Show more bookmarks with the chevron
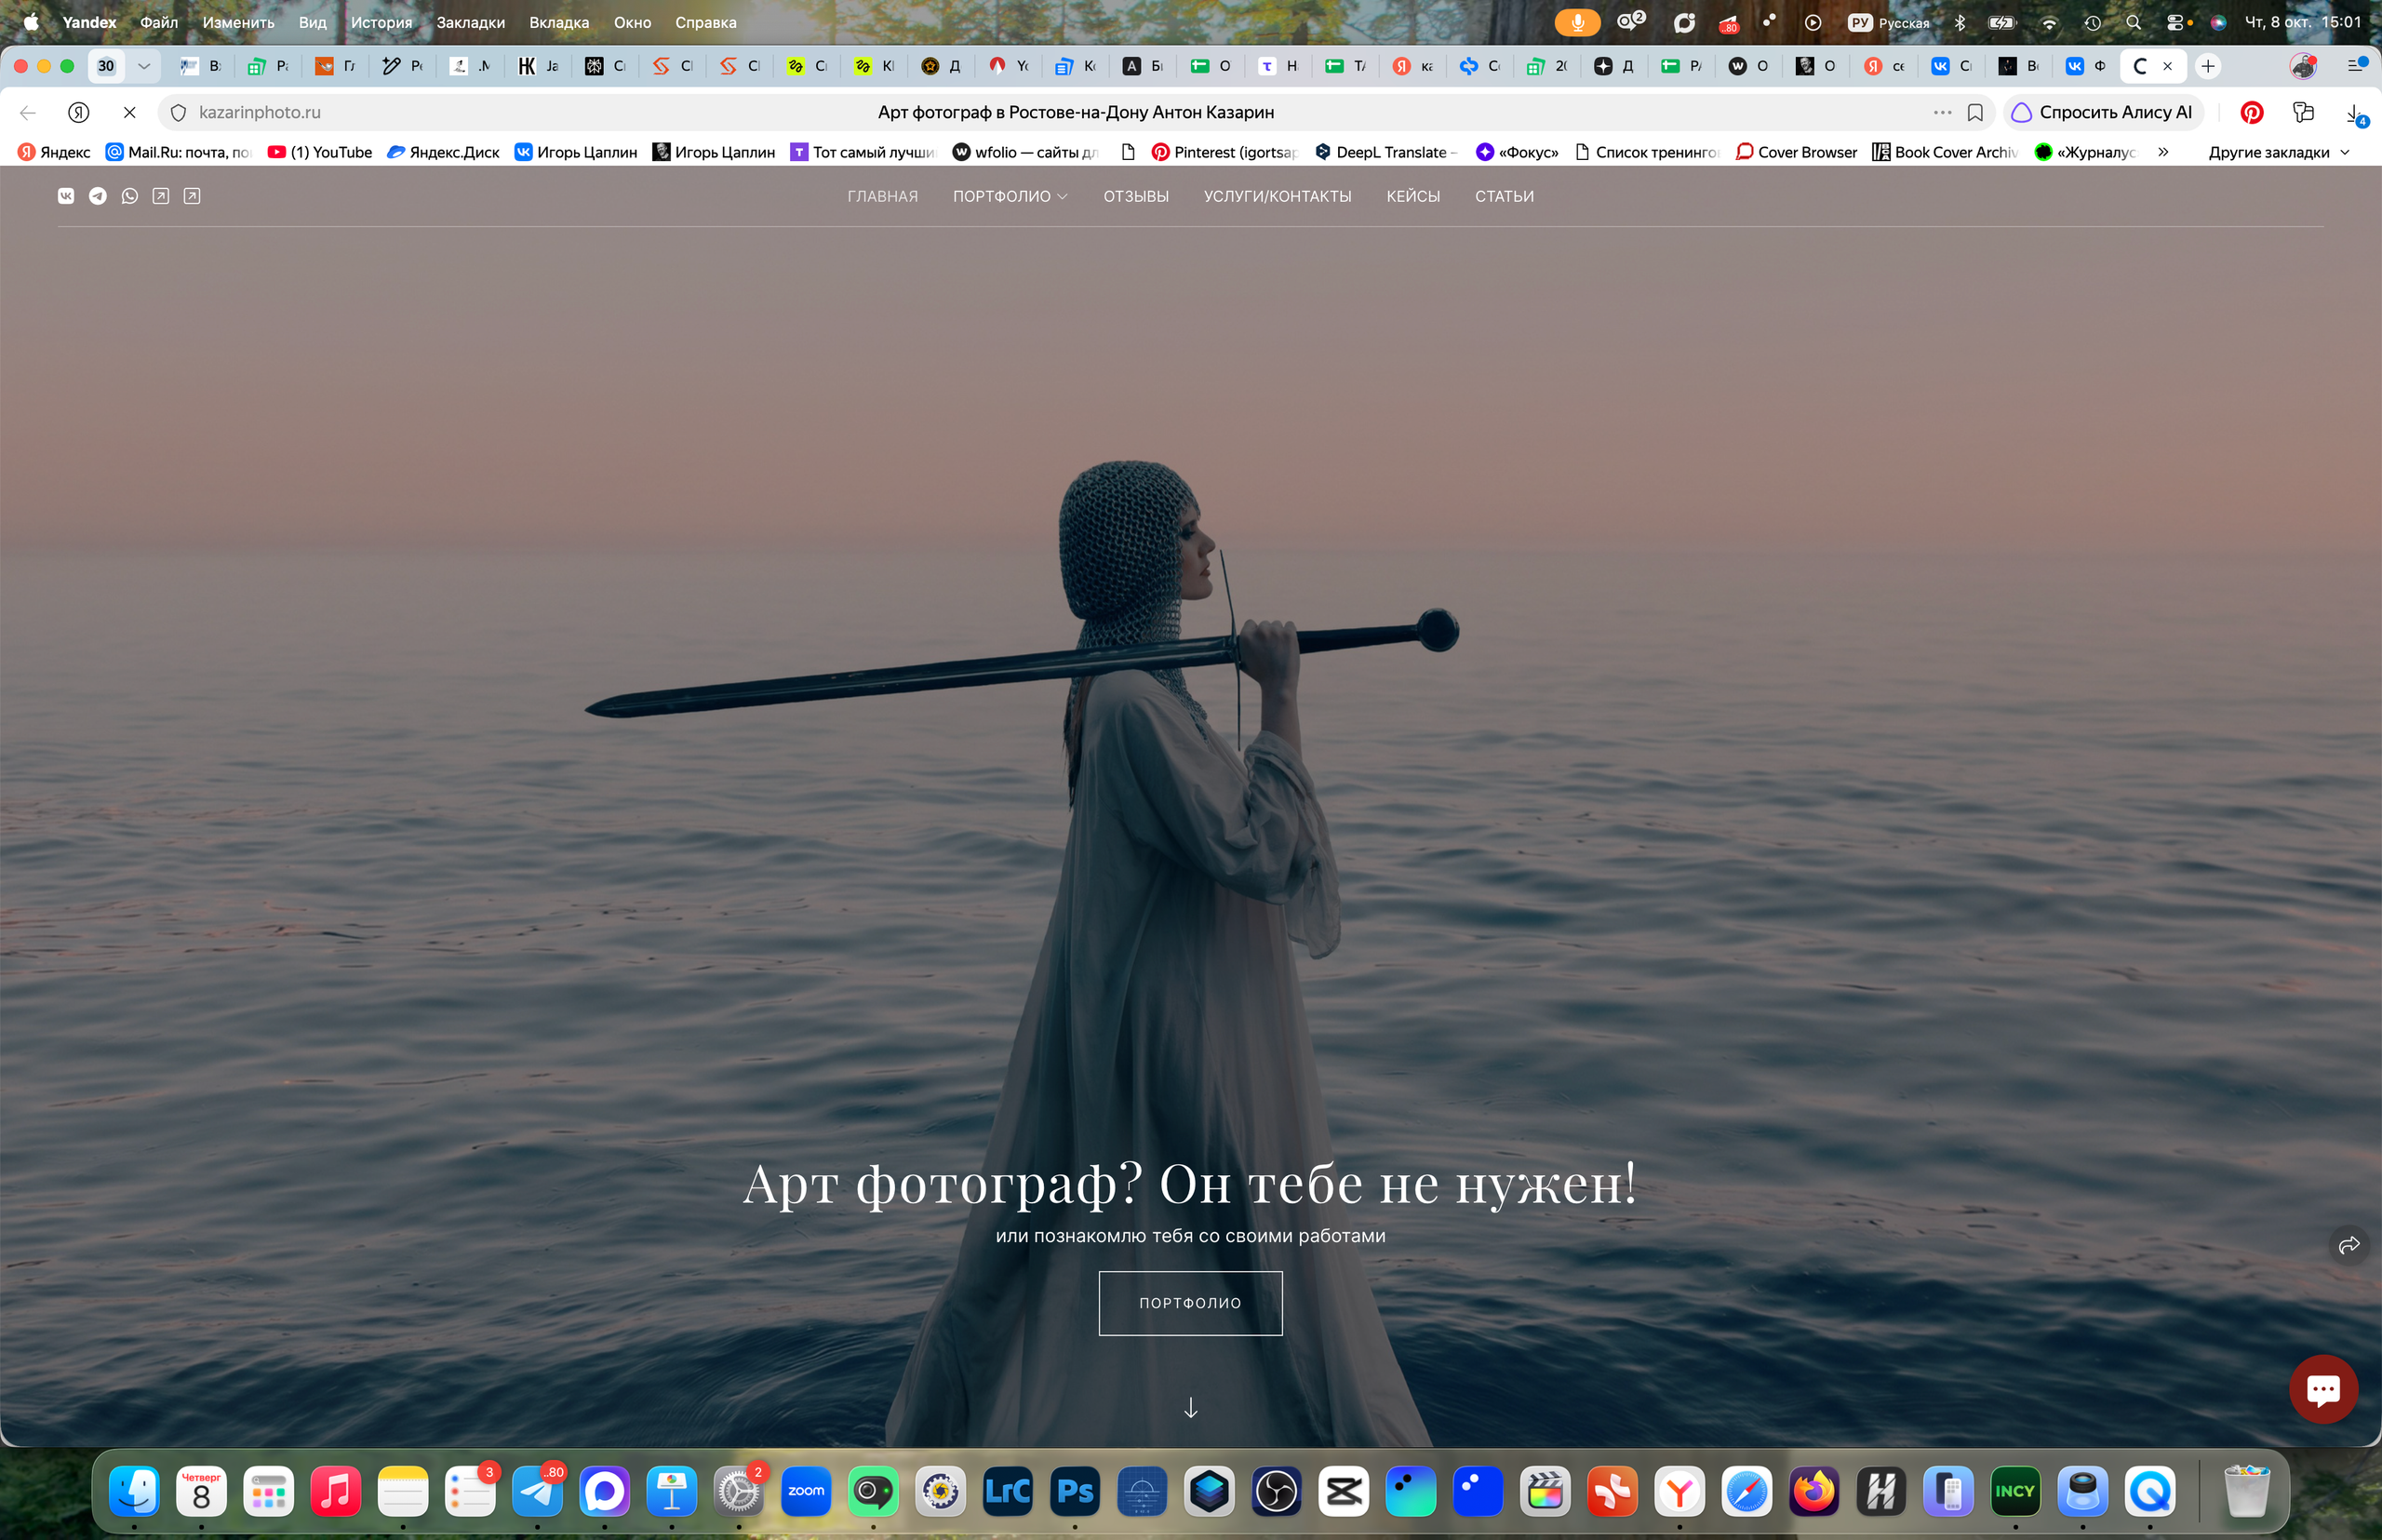This screenshot has height=1540, width=2382. pos(2163,152)
